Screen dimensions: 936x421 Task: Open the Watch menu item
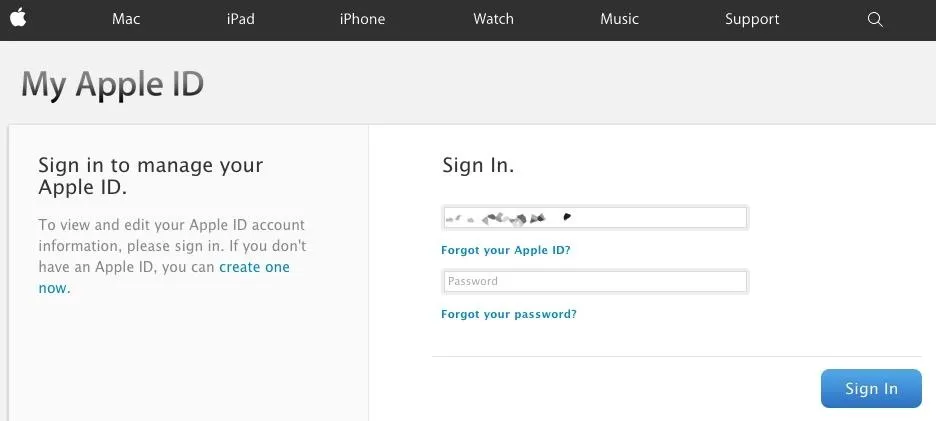pyautogui.click(x=493, y=19)
